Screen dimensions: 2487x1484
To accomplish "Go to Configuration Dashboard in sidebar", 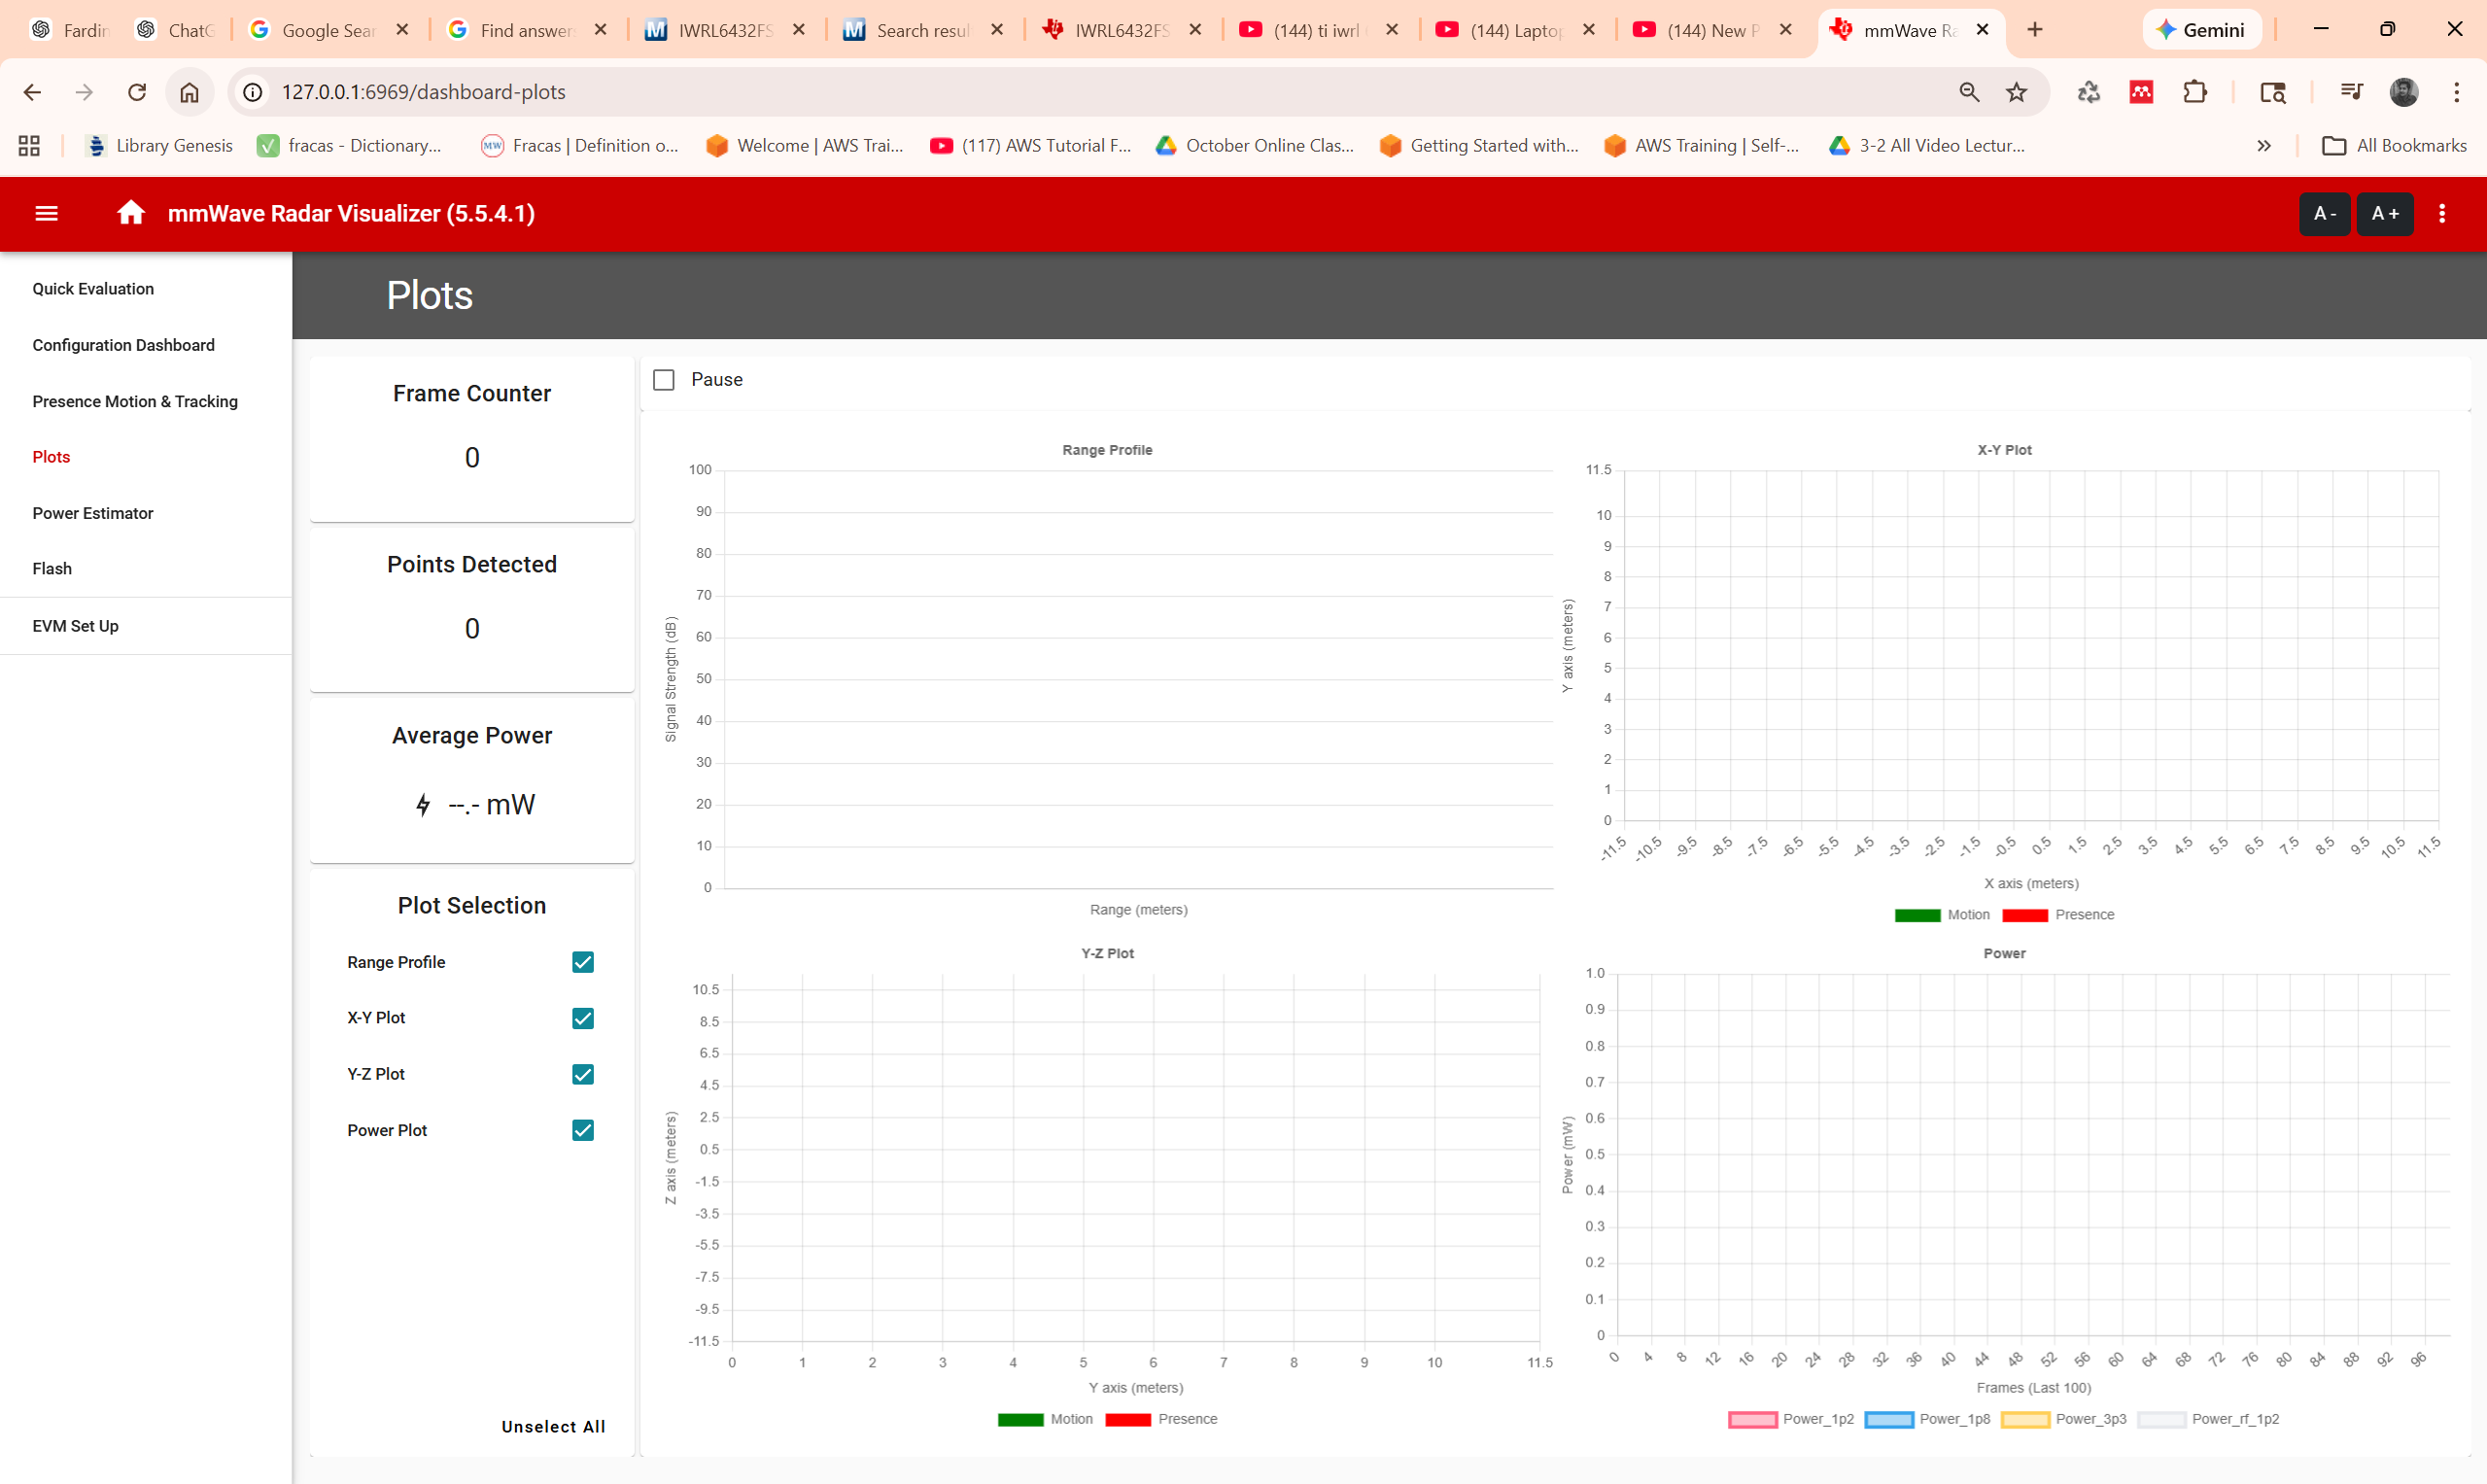I will (x=123, y=345).
